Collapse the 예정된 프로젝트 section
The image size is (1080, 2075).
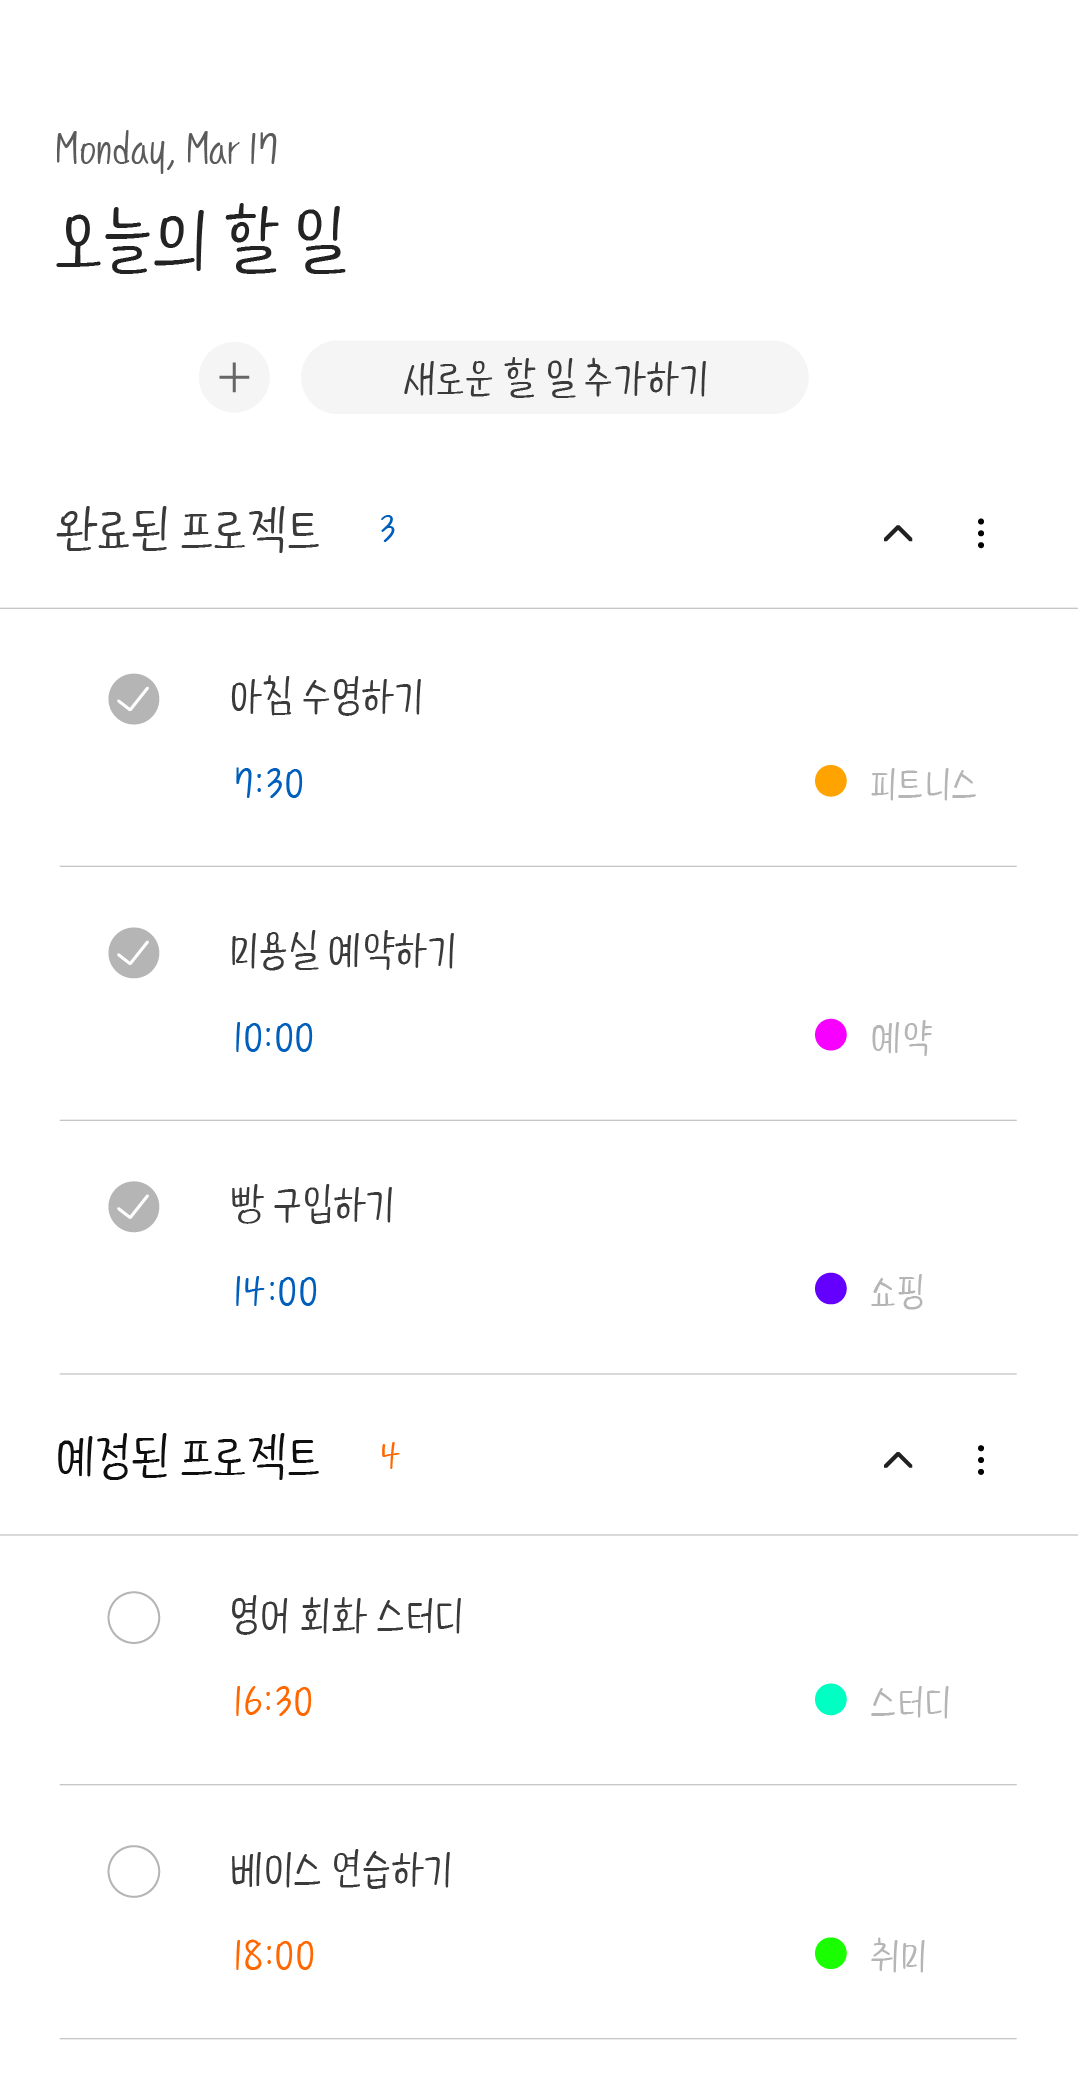click(x=898, y=1460)
